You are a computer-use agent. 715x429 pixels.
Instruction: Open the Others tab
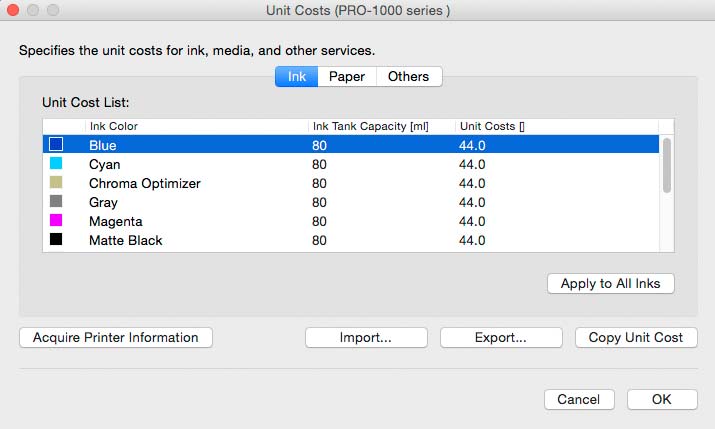pyautogui.click(x=409, y=77)
